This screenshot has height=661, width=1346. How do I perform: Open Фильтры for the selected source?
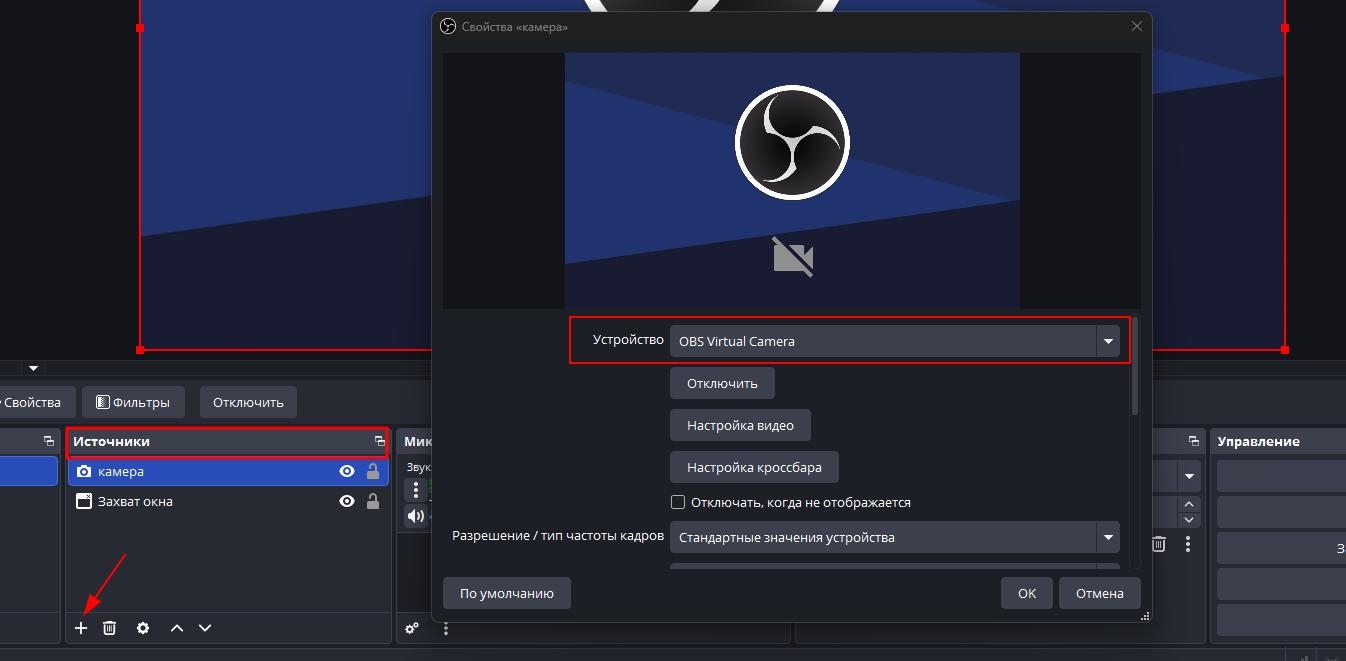click(x=133, y=402)
